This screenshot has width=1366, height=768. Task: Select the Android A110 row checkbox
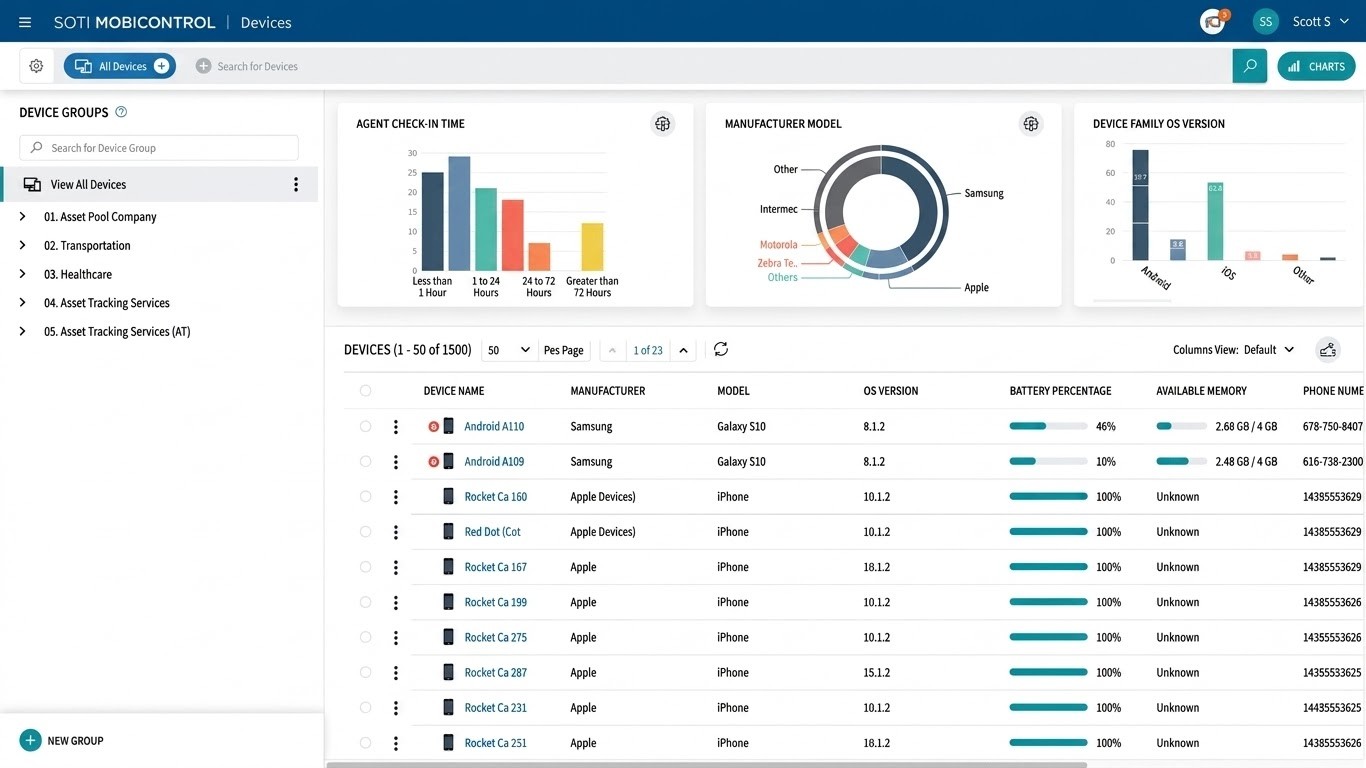pos(365,426)
